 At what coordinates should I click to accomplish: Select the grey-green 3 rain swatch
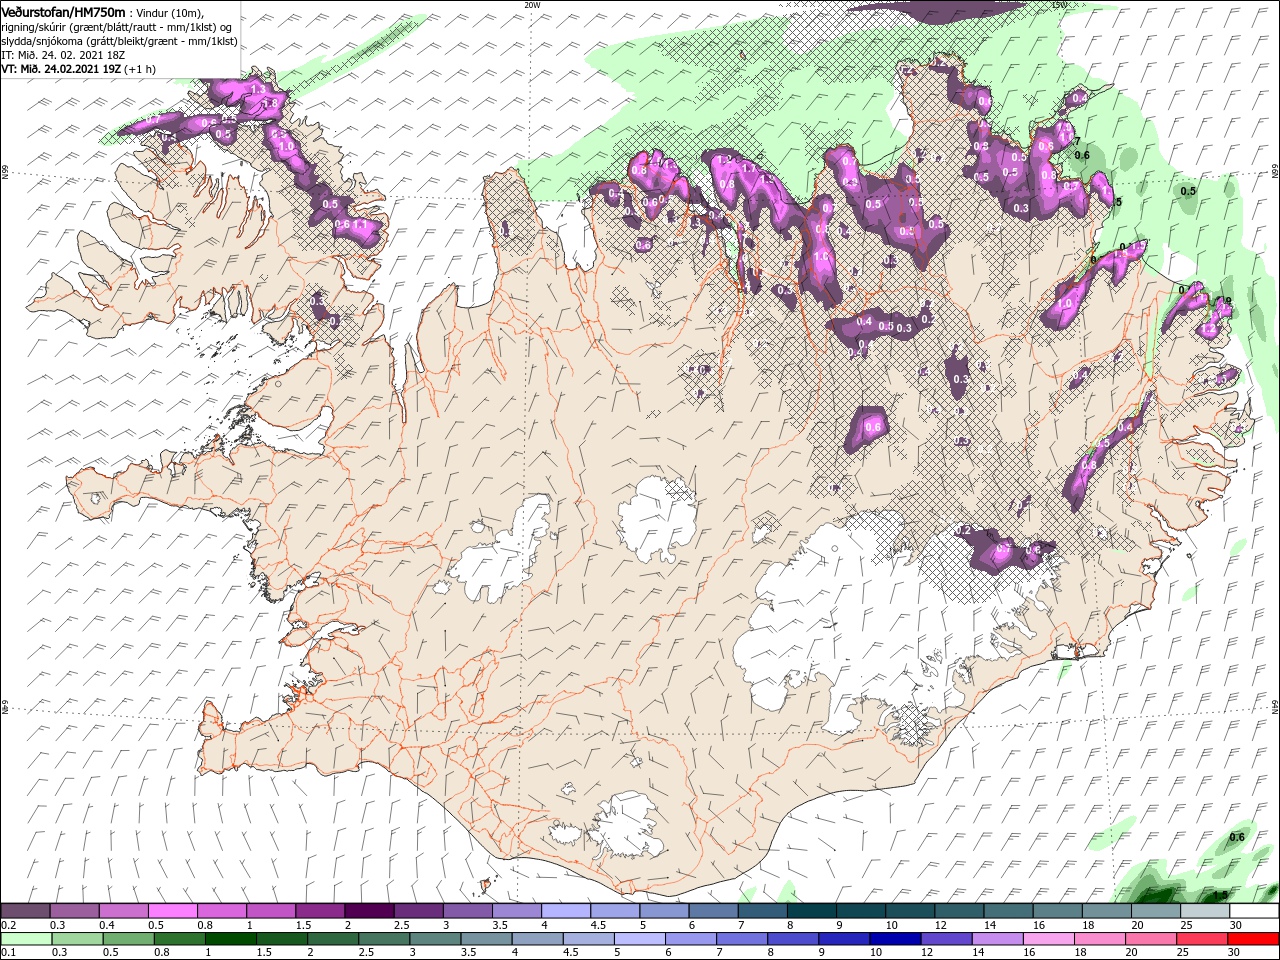click(435, 939)
